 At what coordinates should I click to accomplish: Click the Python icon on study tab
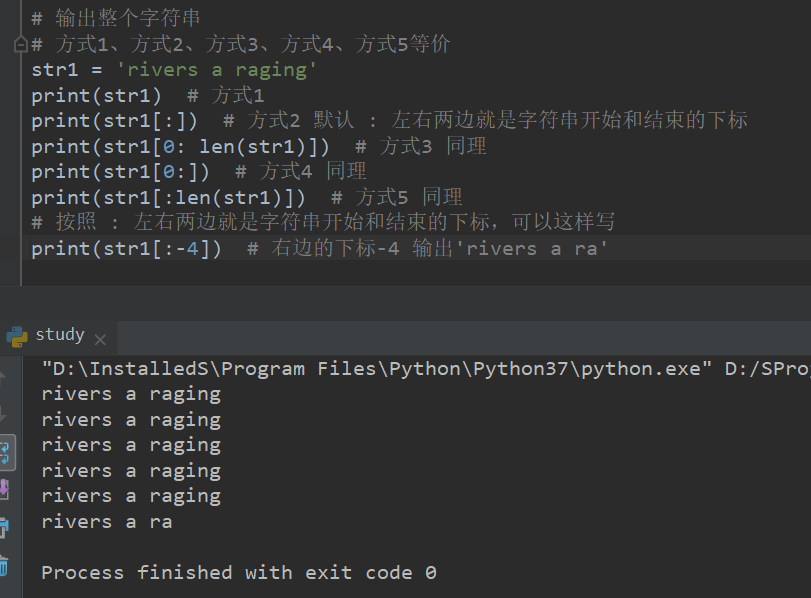pos(17,337)
